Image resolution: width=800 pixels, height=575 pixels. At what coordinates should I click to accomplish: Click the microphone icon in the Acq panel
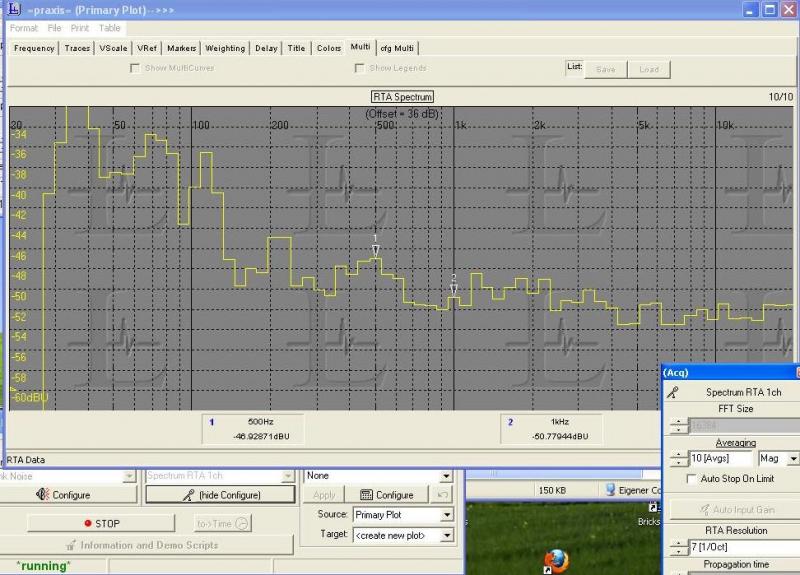point(673,393)
